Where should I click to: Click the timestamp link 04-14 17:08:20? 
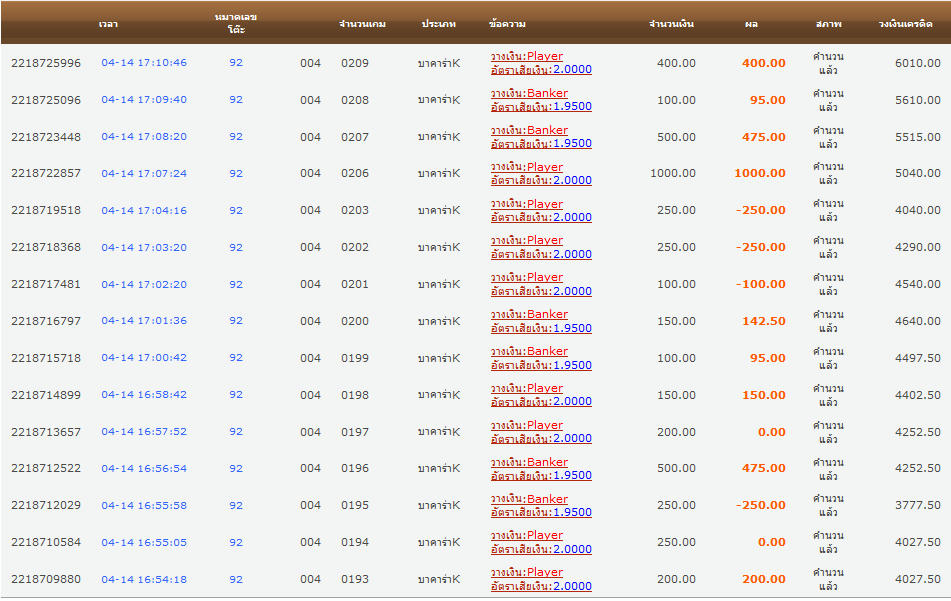(x=143, y=137)
